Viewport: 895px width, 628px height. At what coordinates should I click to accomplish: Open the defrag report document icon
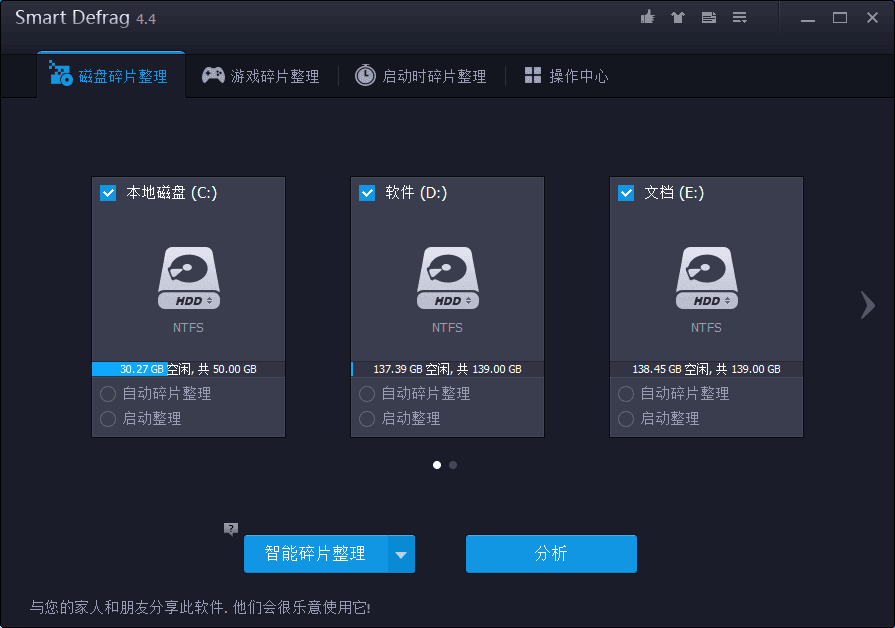click(x=708, y=17)
